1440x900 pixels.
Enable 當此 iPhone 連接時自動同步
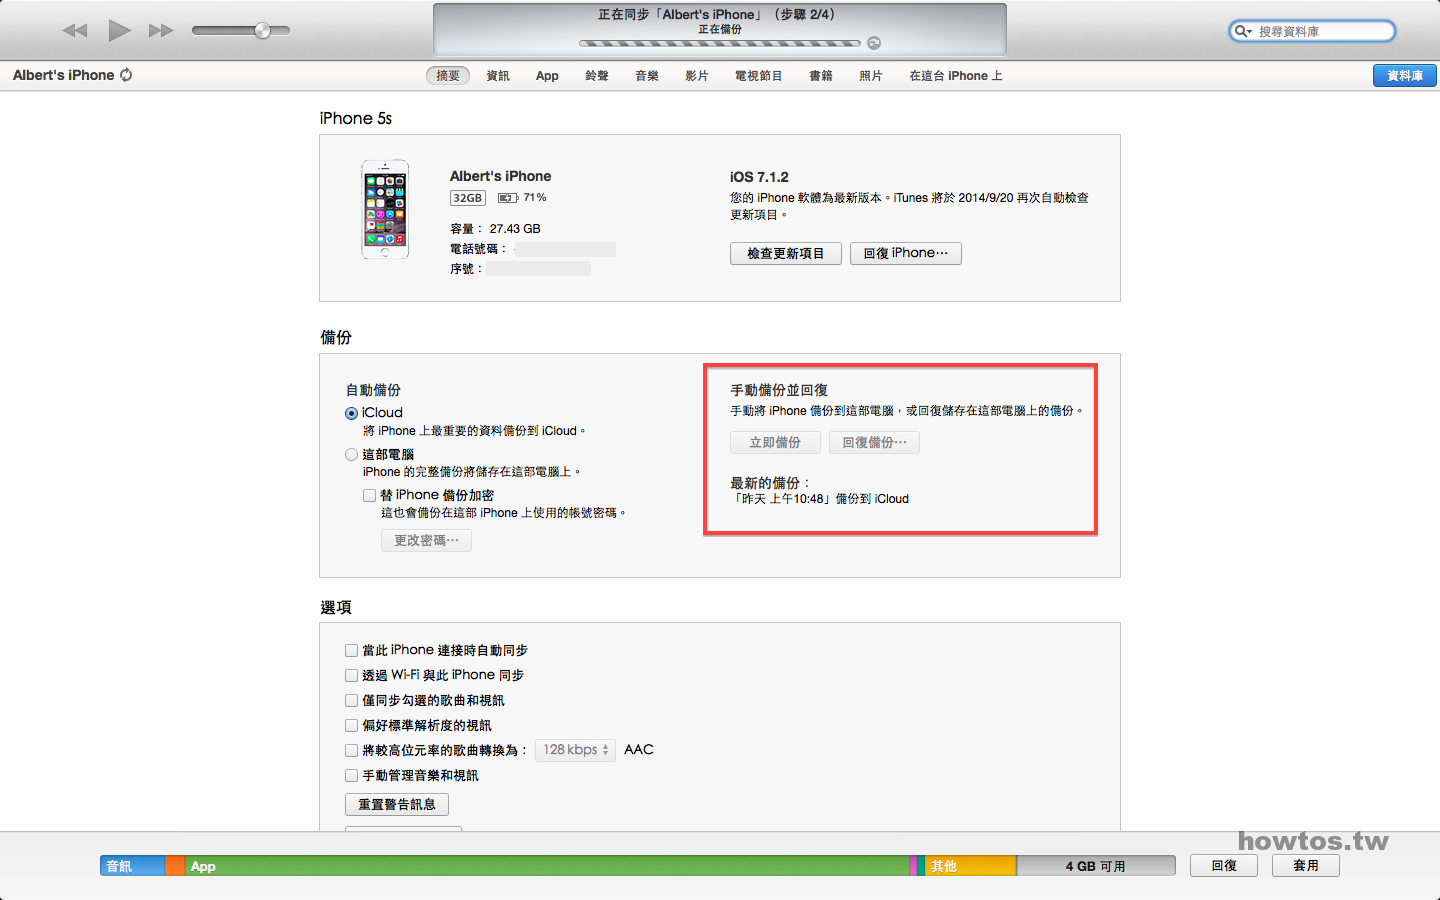click(351, 651)
